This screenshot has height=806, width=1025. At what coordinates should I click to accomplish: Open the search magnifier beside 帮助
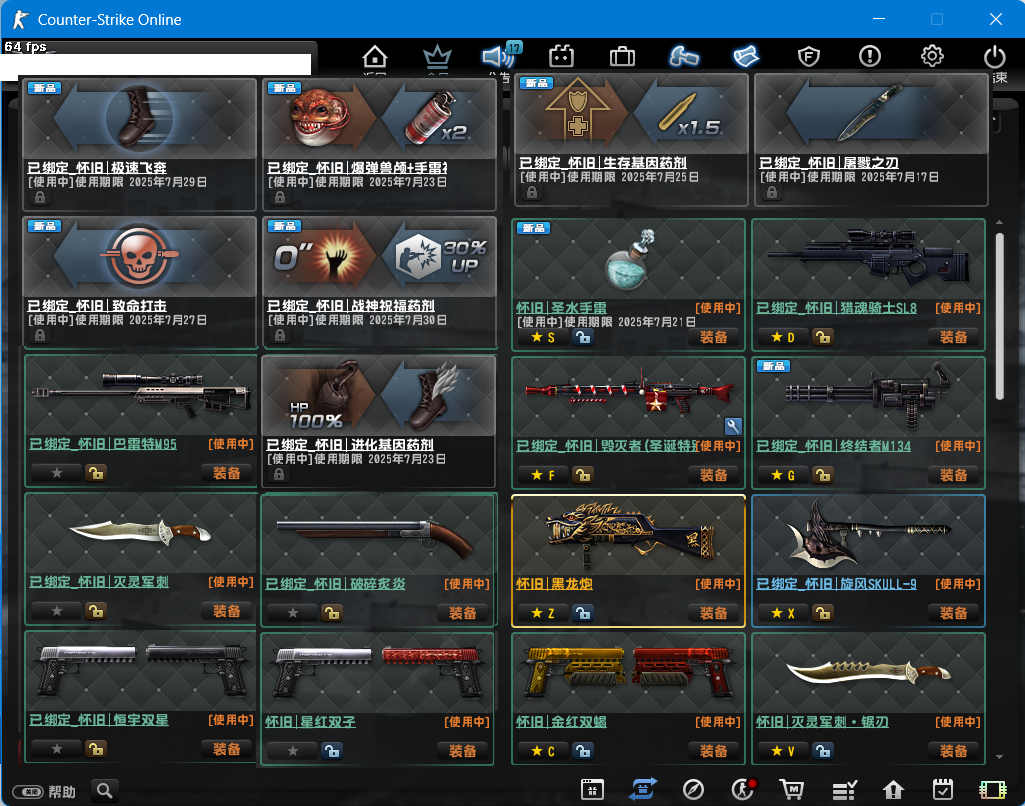tap(105, 791)
